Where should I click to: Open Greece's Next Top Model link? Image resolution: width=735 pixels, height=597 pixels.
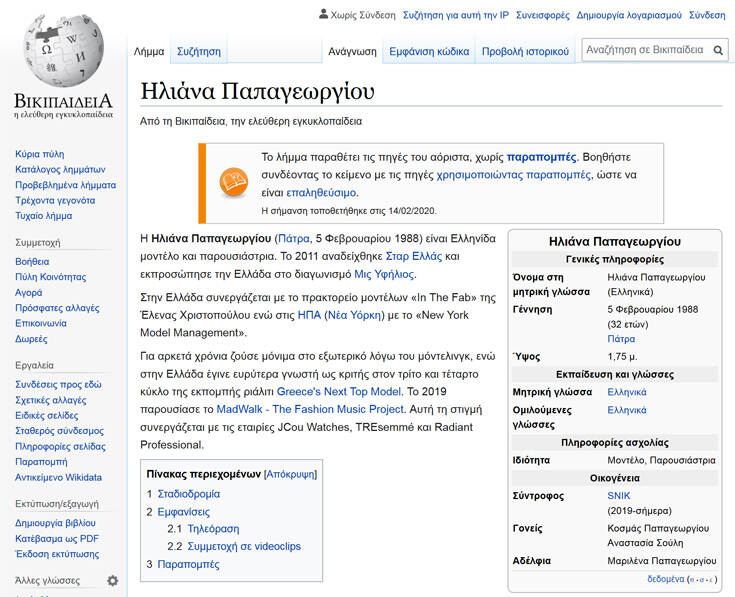pos(339,392)
